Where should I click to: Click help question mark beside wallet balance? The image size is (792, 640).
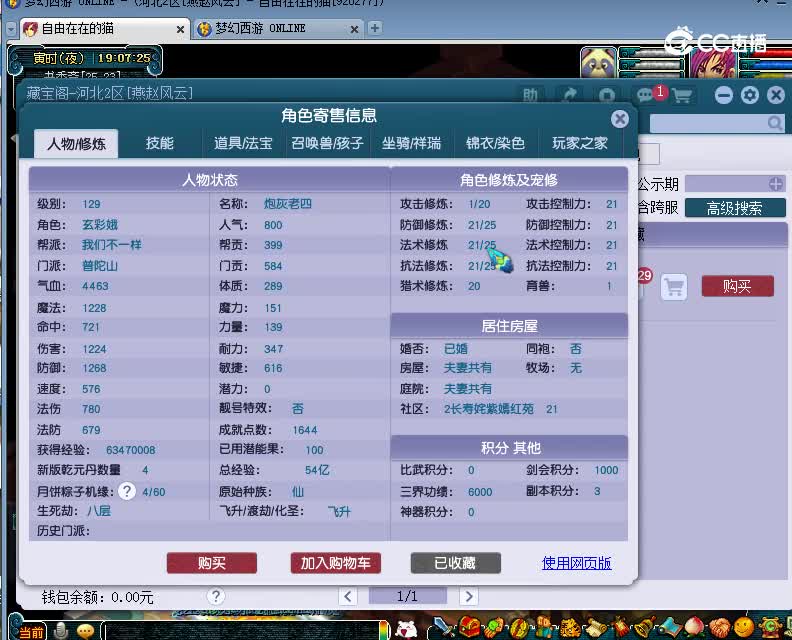point(216,597)
